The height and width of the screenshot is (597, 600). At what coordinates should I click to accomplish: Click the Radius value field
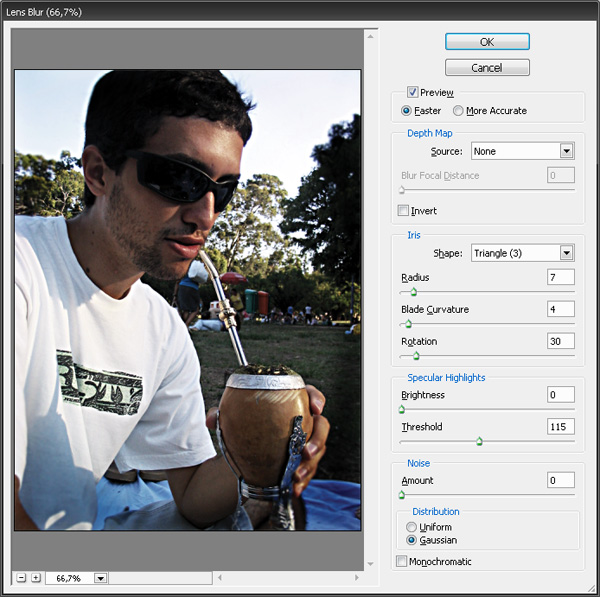[x=561, y=277]
